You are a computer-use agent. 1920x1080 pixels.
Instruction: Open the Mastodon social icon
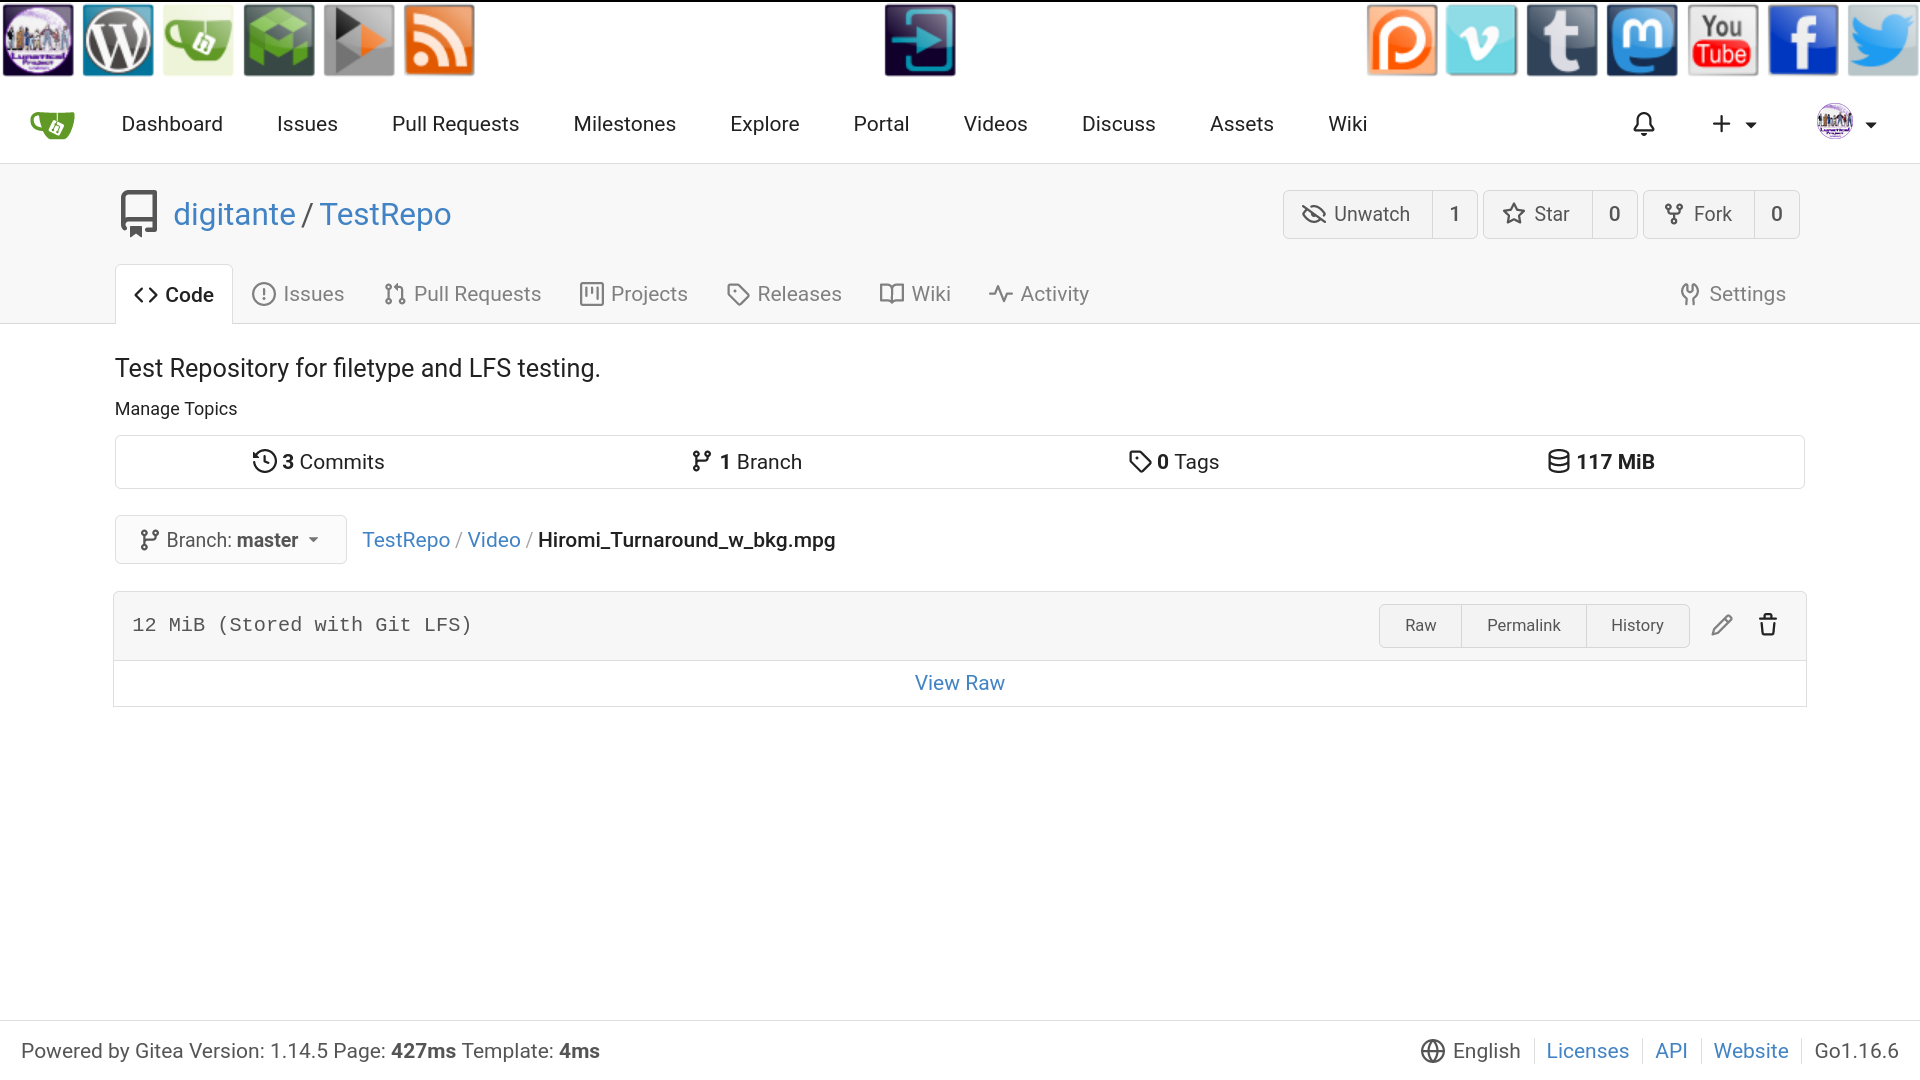click(1641, 41)
